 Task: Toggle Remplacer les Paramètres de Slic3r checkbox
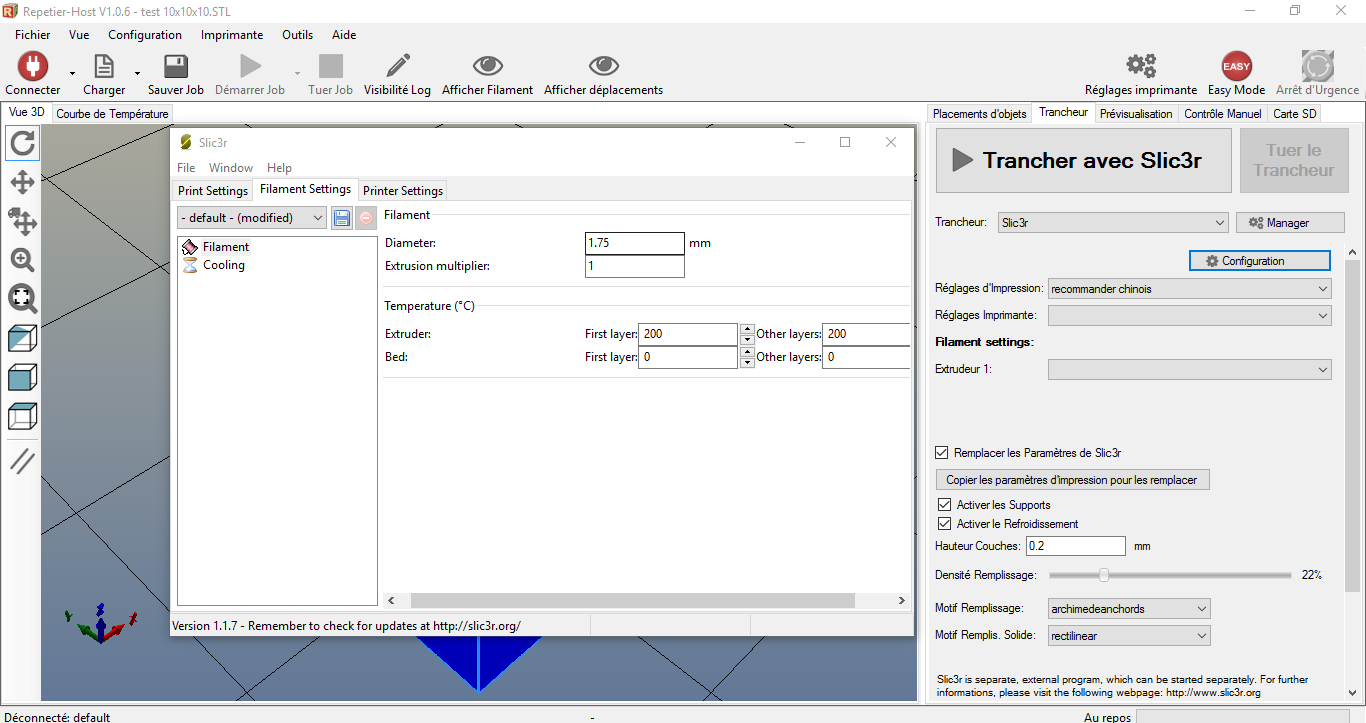pos(941,453)
